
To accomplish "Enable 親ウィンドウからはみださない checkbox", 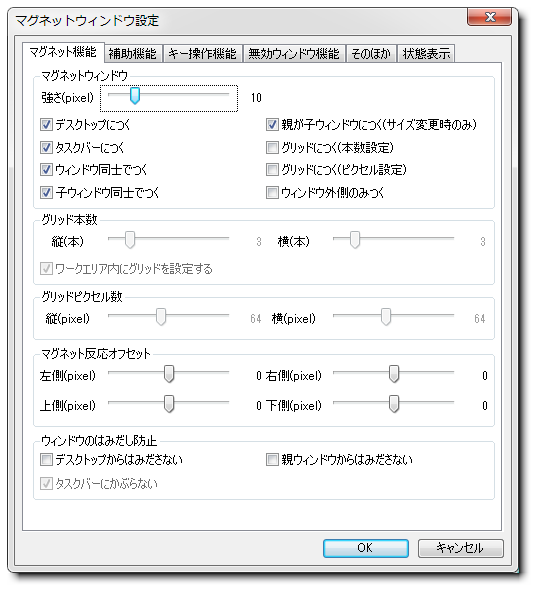I will (272, 459).
